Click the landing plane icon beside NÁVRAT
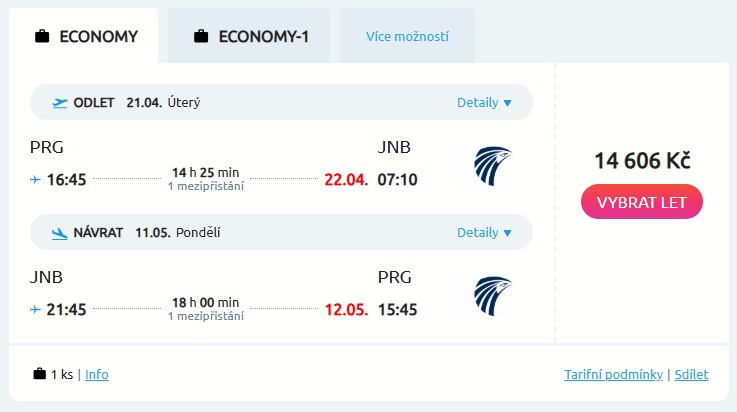737x412 pixels. [x=60, y=233]
